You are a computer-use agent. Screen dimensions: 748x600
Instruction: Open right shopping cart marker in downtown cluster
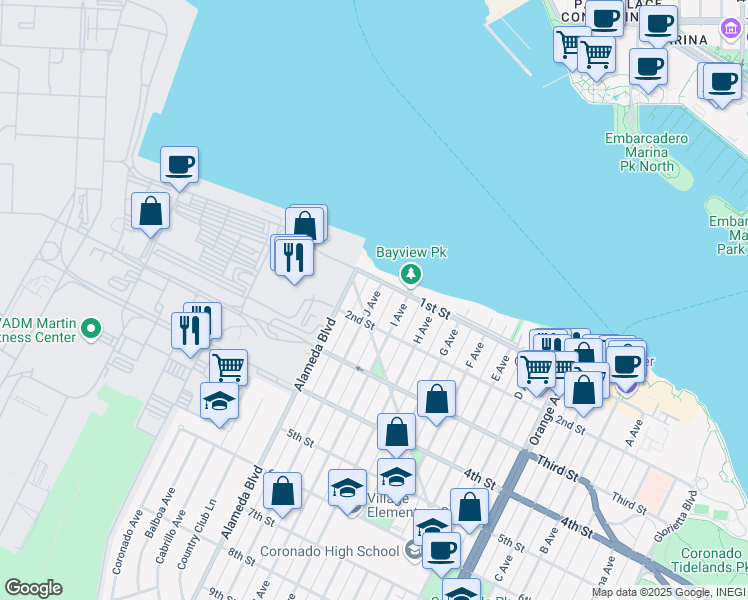pyautogui.click(x=596, y=57)
